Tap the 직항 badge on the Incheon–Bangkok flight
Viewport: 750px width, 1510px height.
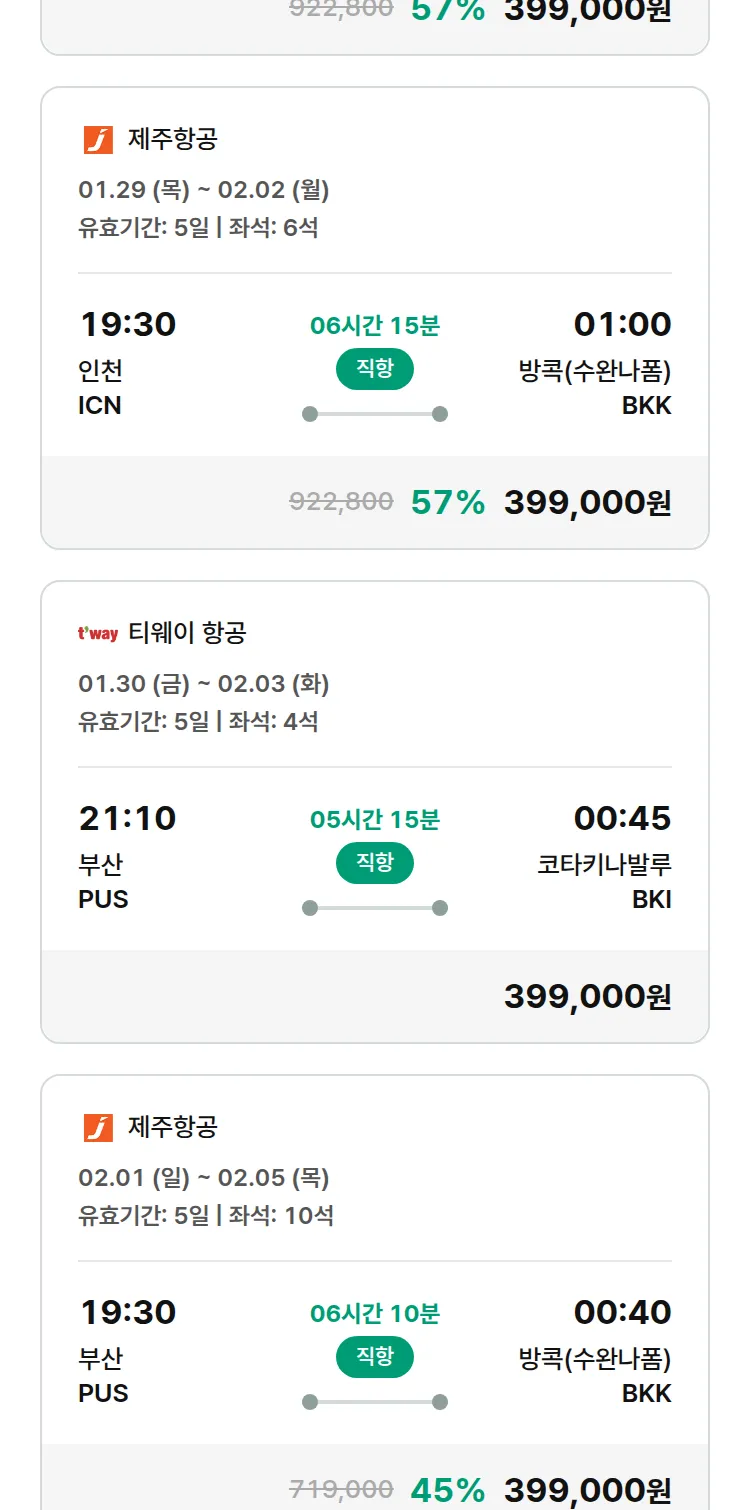(x=375, y=369)
